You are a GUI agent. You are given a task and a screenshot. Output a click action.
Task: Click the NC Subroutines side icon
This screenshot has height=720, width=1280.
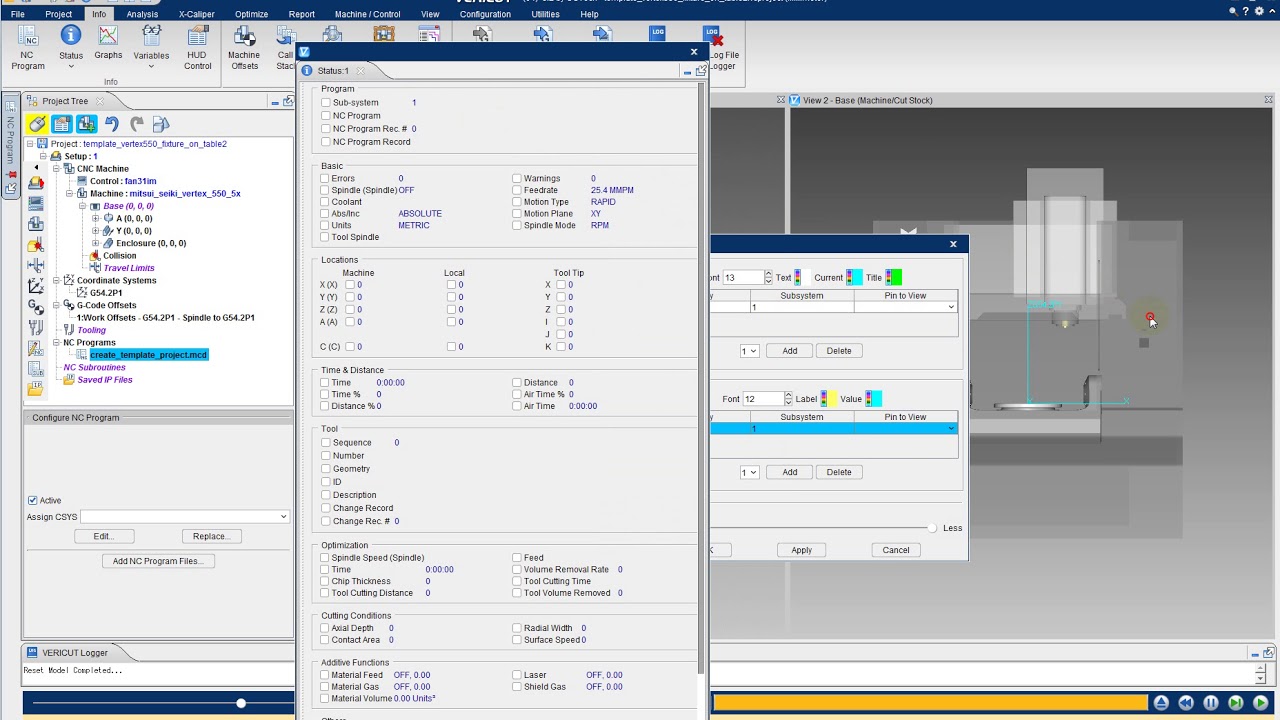pos(36,367)
